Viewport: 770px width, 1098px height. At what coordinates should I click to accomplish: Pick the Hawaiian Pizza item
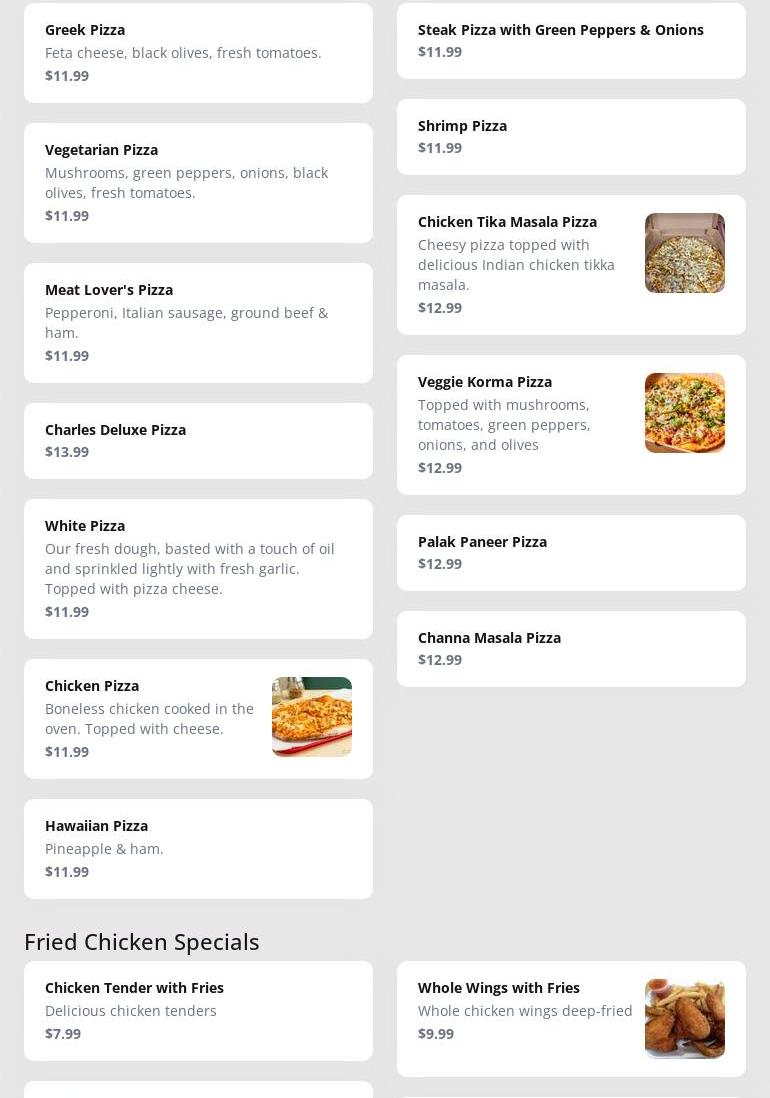point(198,848)
